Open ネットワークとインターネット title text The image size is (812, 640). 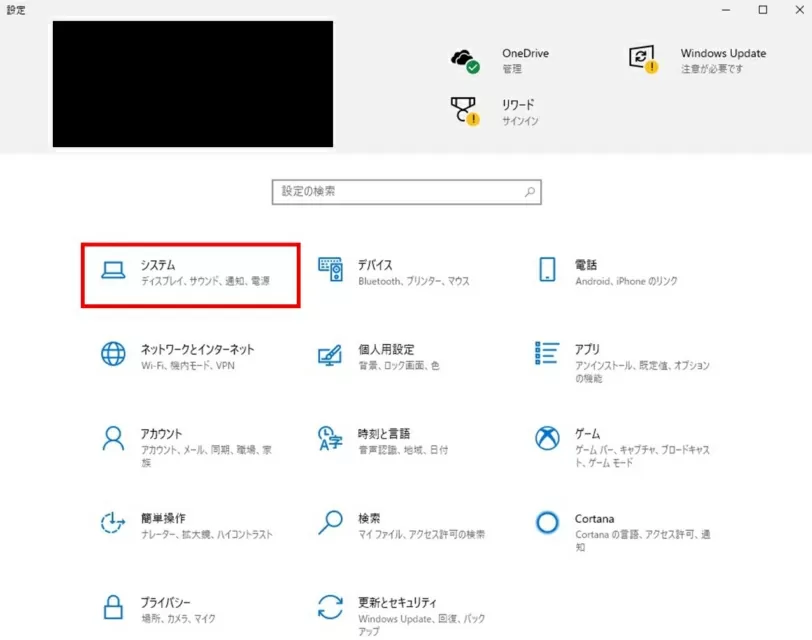pos(197,350)
